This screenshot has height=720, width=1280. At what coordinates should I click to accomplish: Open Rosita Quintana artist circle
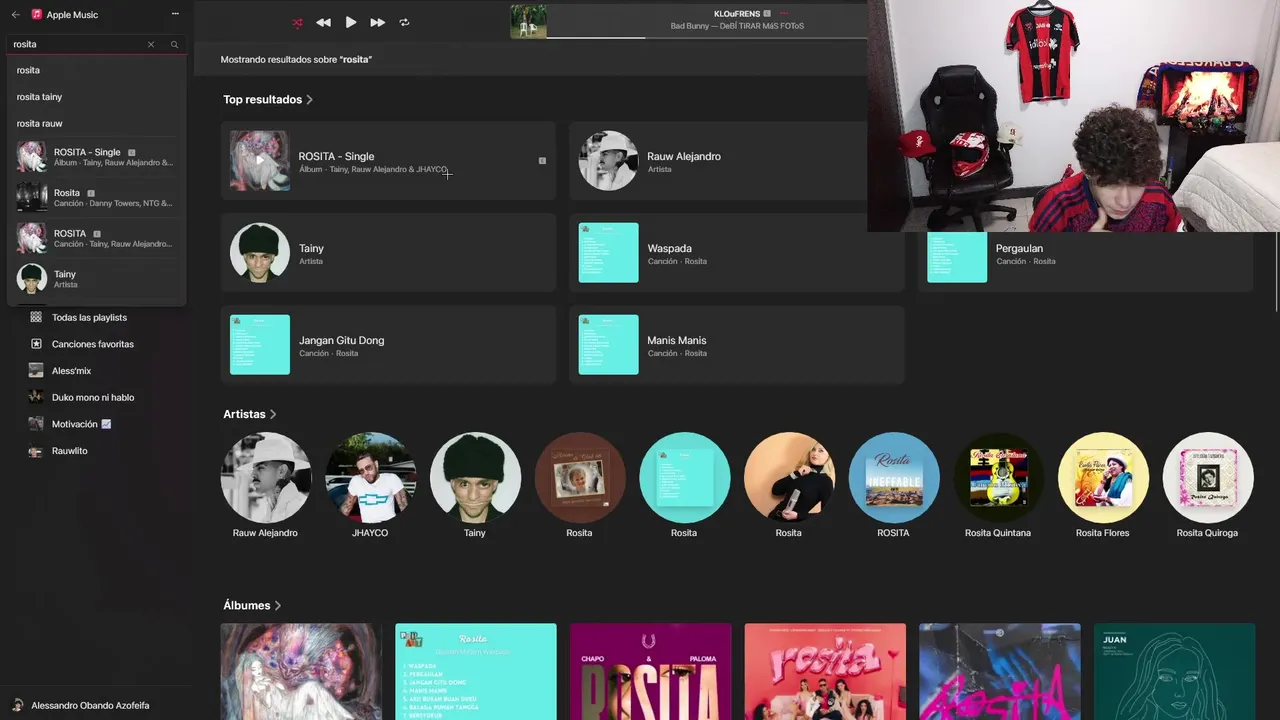998,477
